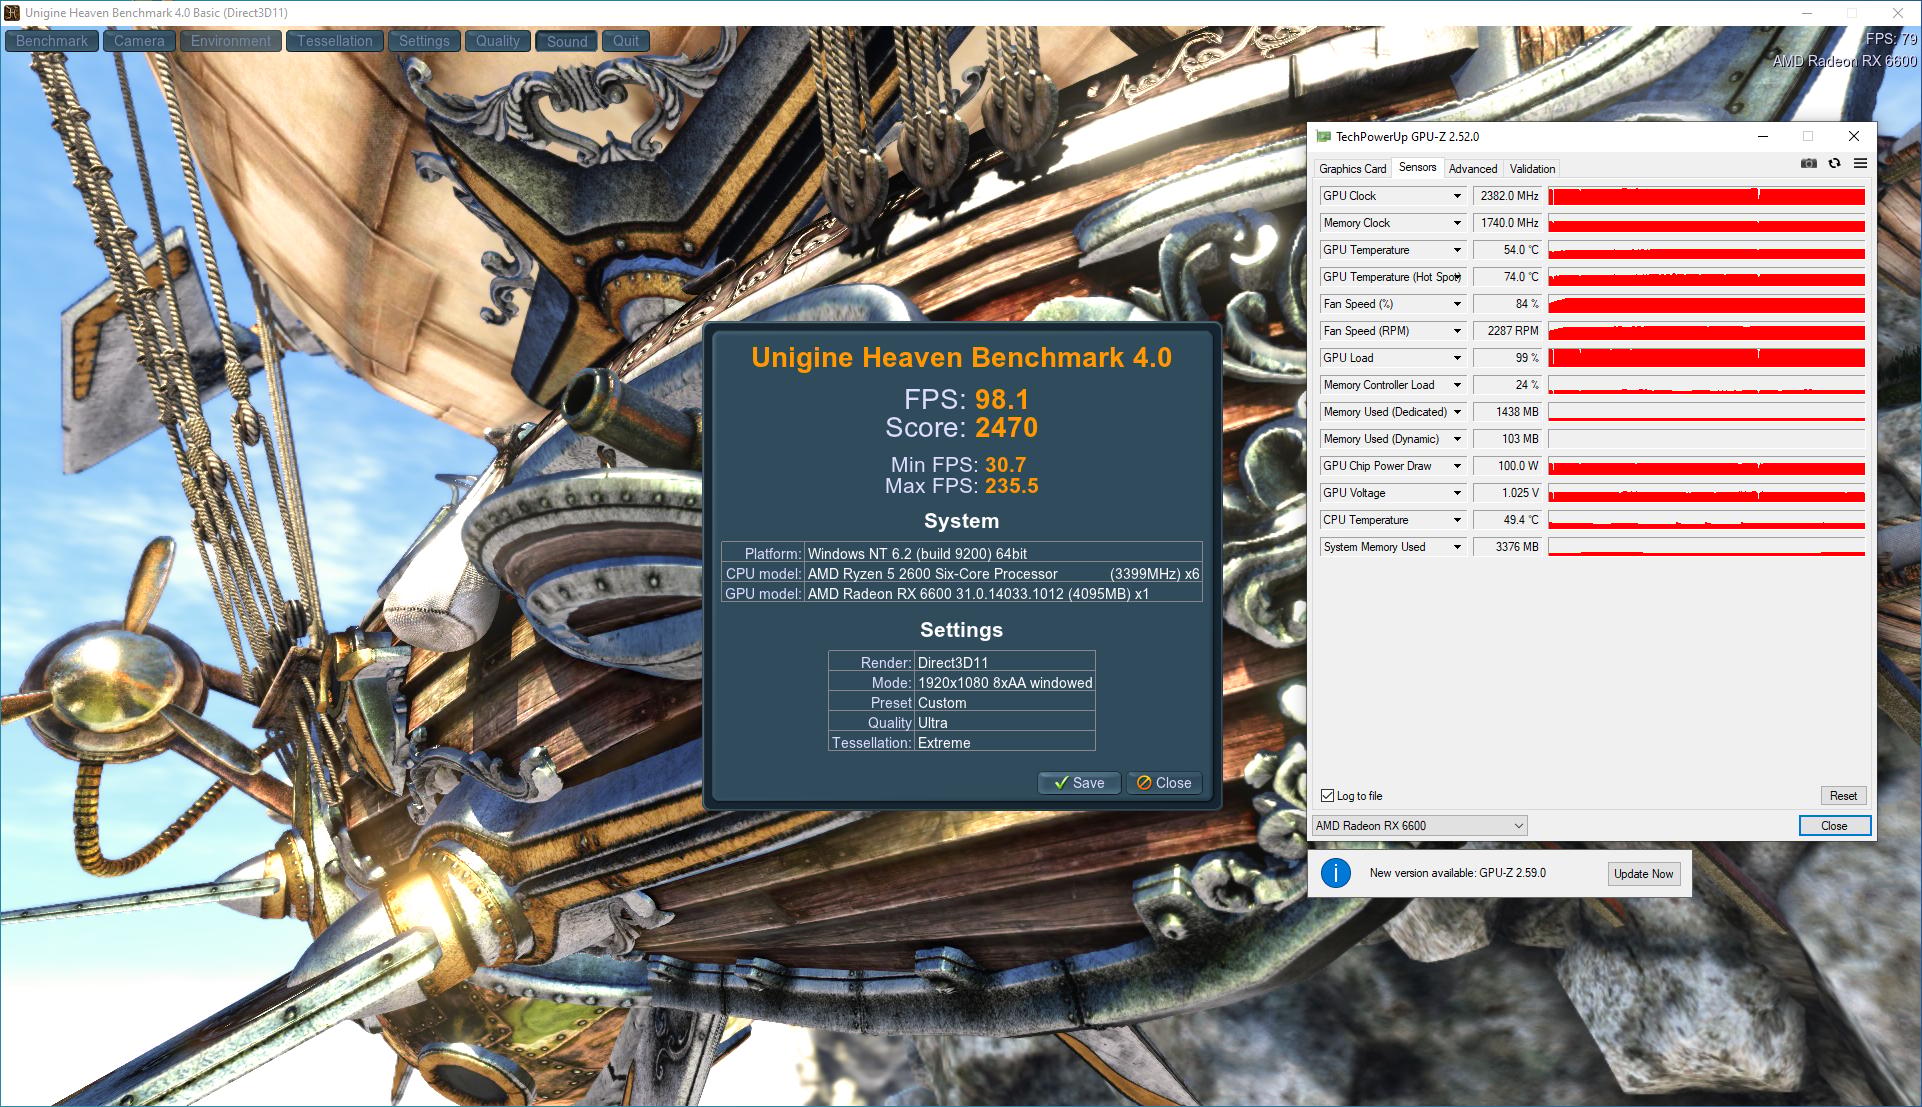Reset the GPU-Z sensor readings
Screen dimensions: 1922x1107
point(1843,796)
